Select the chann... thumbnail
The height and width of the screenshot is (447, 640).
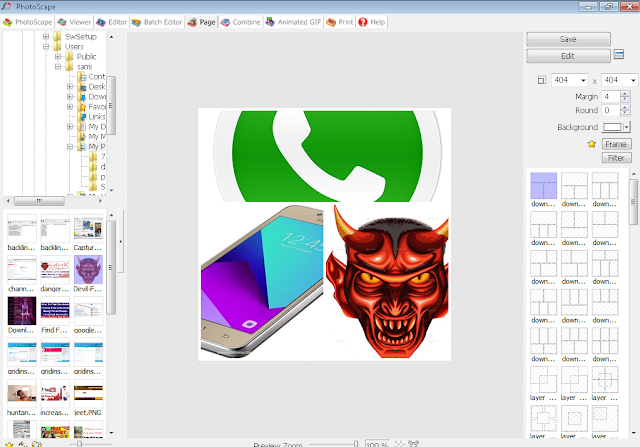[x=22, y=270]
